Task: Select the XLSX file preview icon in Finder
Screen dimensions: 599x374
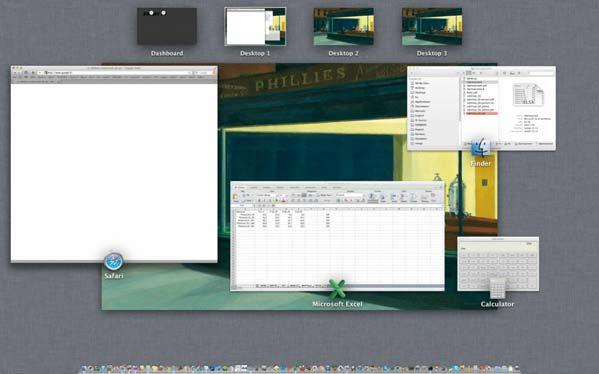Action: [x=529, y=95]
